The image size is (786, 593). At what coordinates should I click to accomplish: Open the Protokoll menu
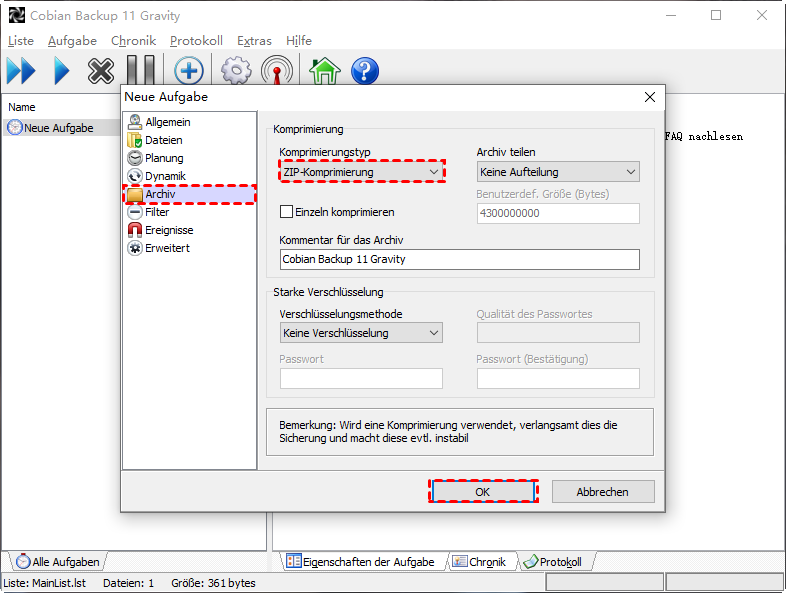(x=196, y=41)
